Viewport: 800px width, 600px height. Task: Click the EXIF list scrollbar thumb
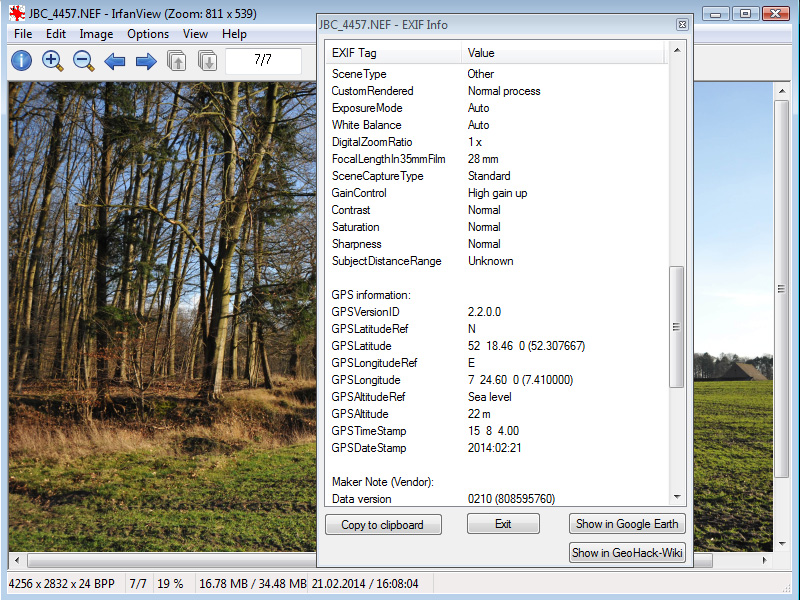pos(677,326)
